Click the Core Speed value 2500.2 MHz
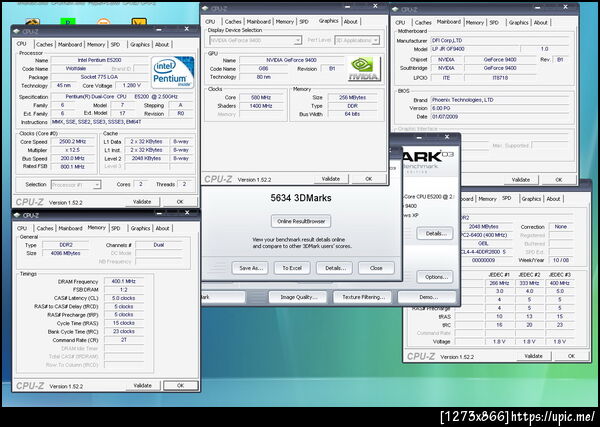Image resolution: width=600 pixels, height=427 pixels. pos(73,142)
